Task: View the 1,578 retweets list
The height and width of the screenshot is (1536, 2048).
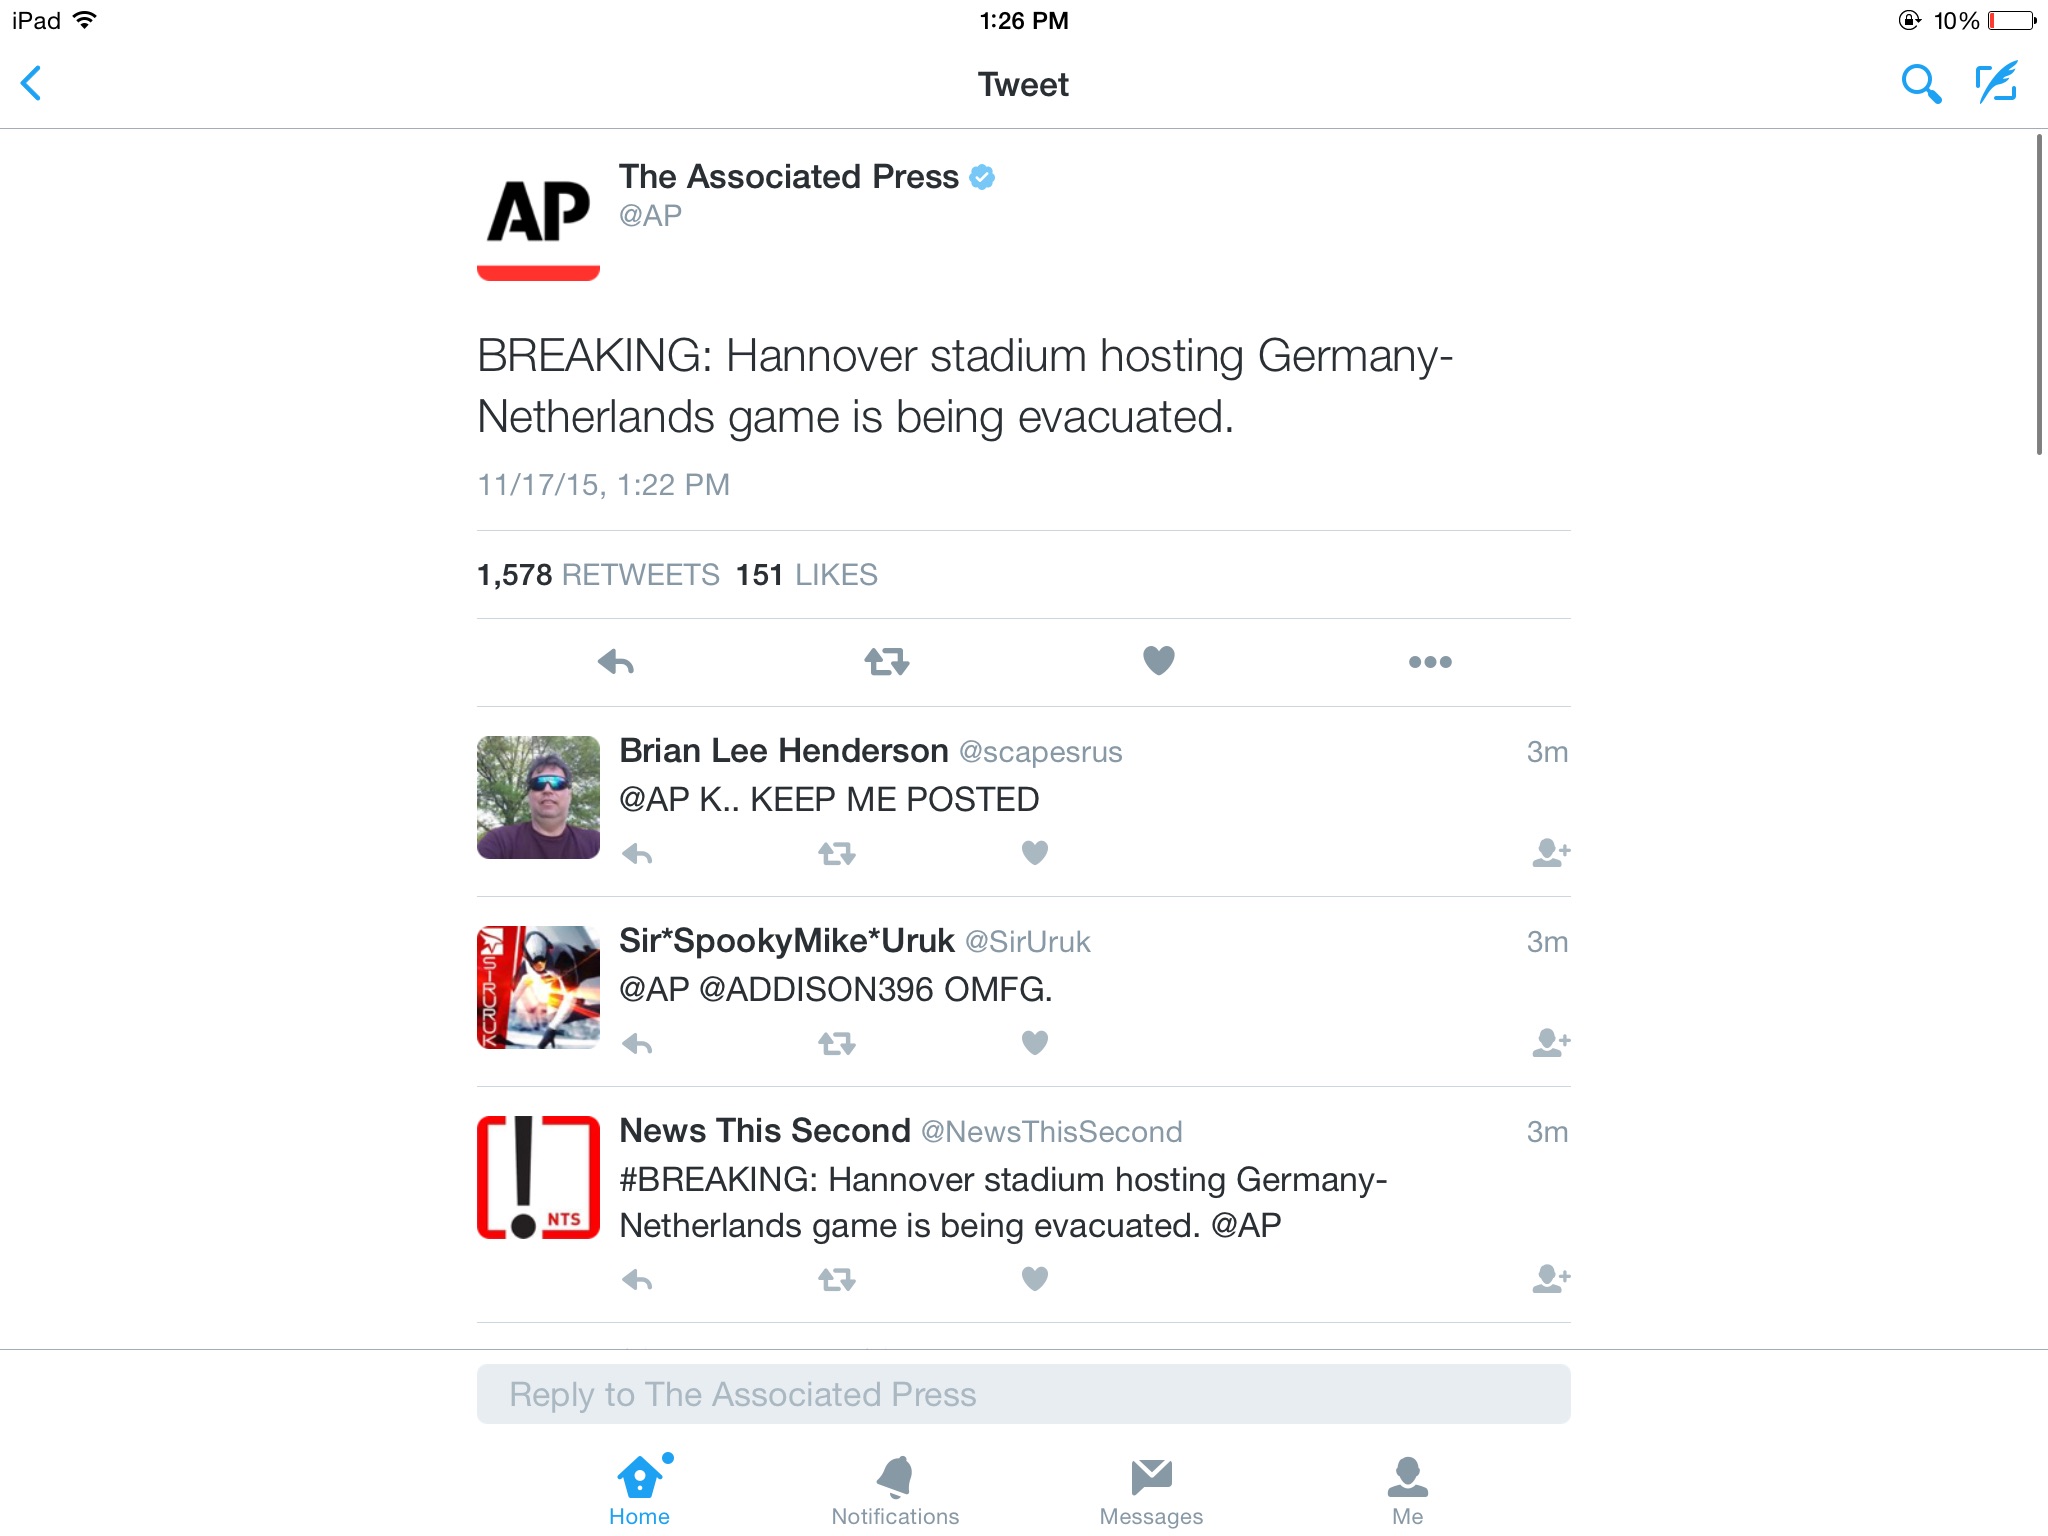Action: coord(598,575)
